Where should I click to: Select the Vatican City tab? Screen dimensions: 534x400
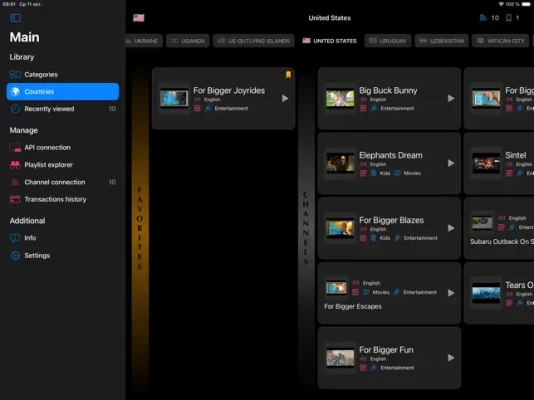pyautogui.click(x=500, y=41)
